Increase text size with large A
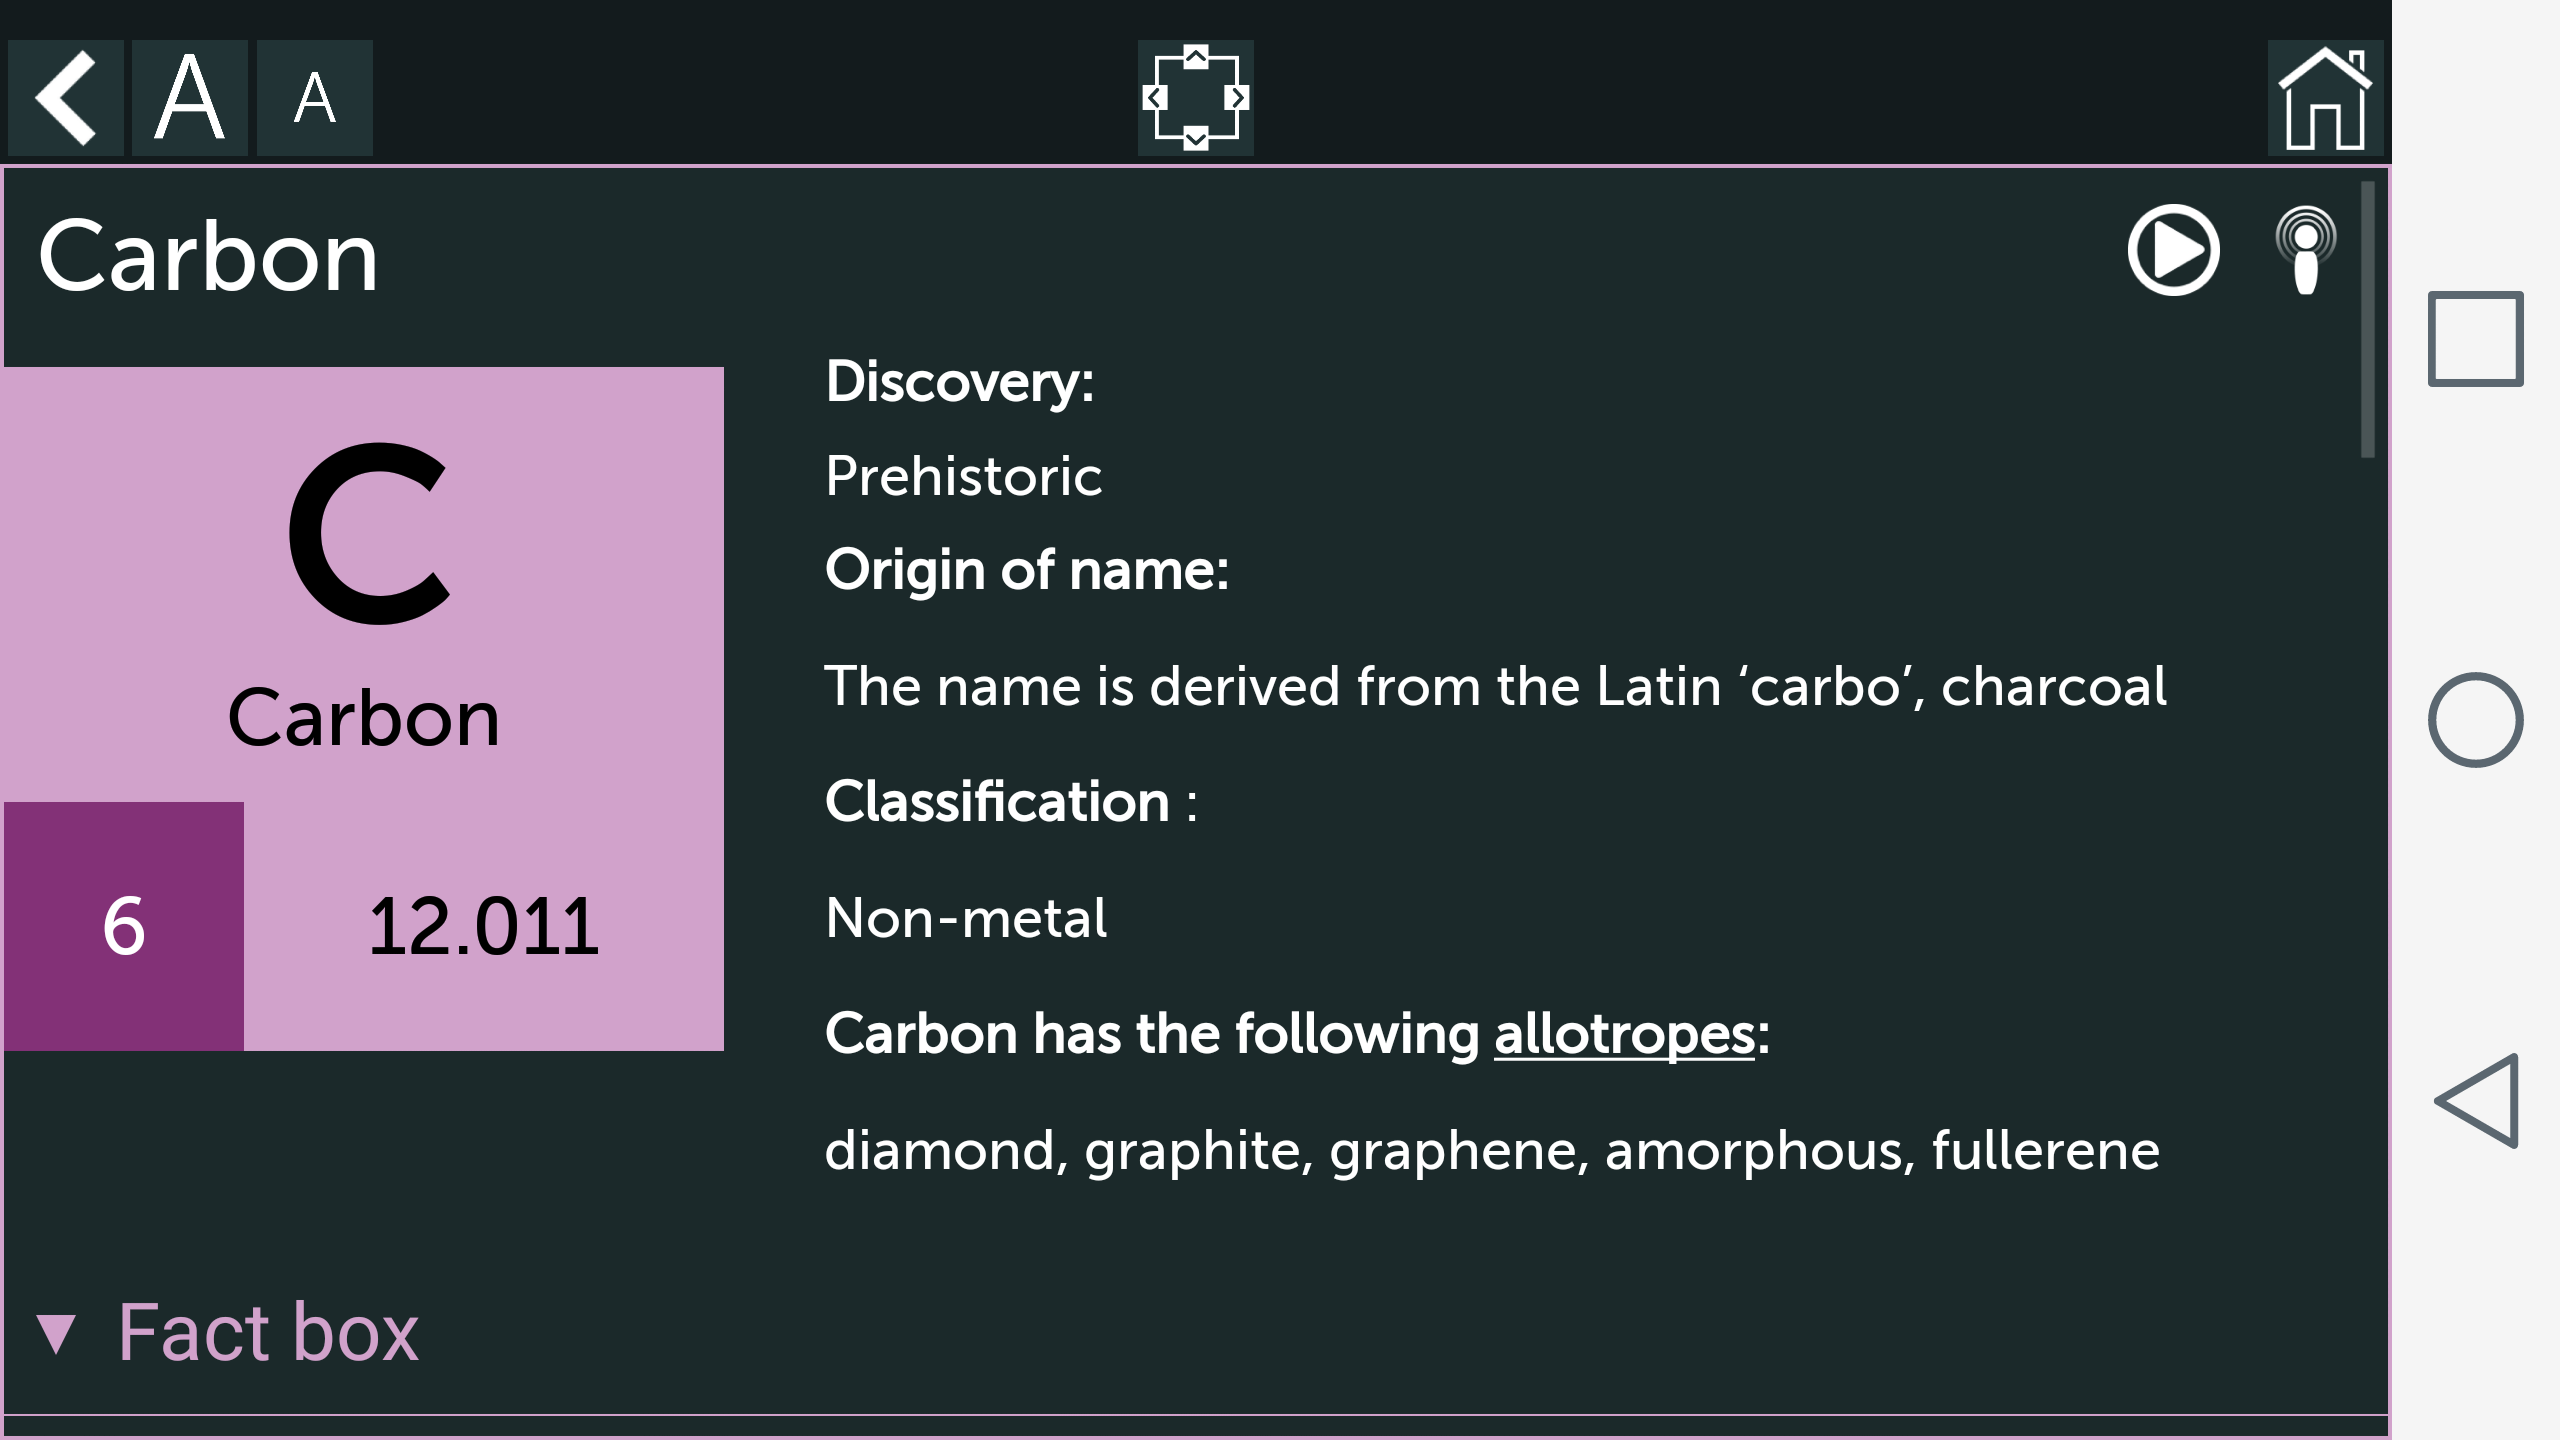This screenshot has height=1440, width=2560. tap(190, 98)
